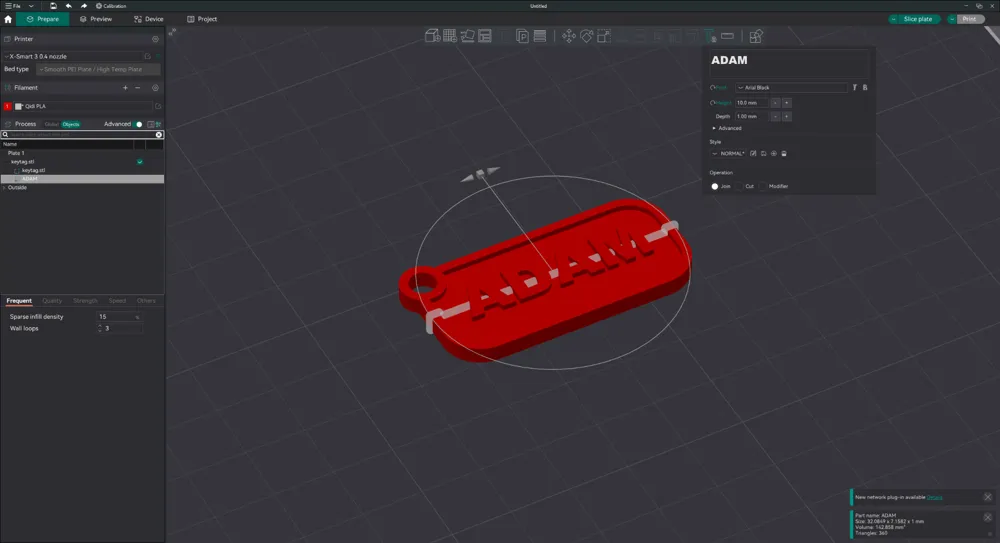Switch to the Prepare tab
This screenshot has width=1000, height=543.
[x=43, y=19]
